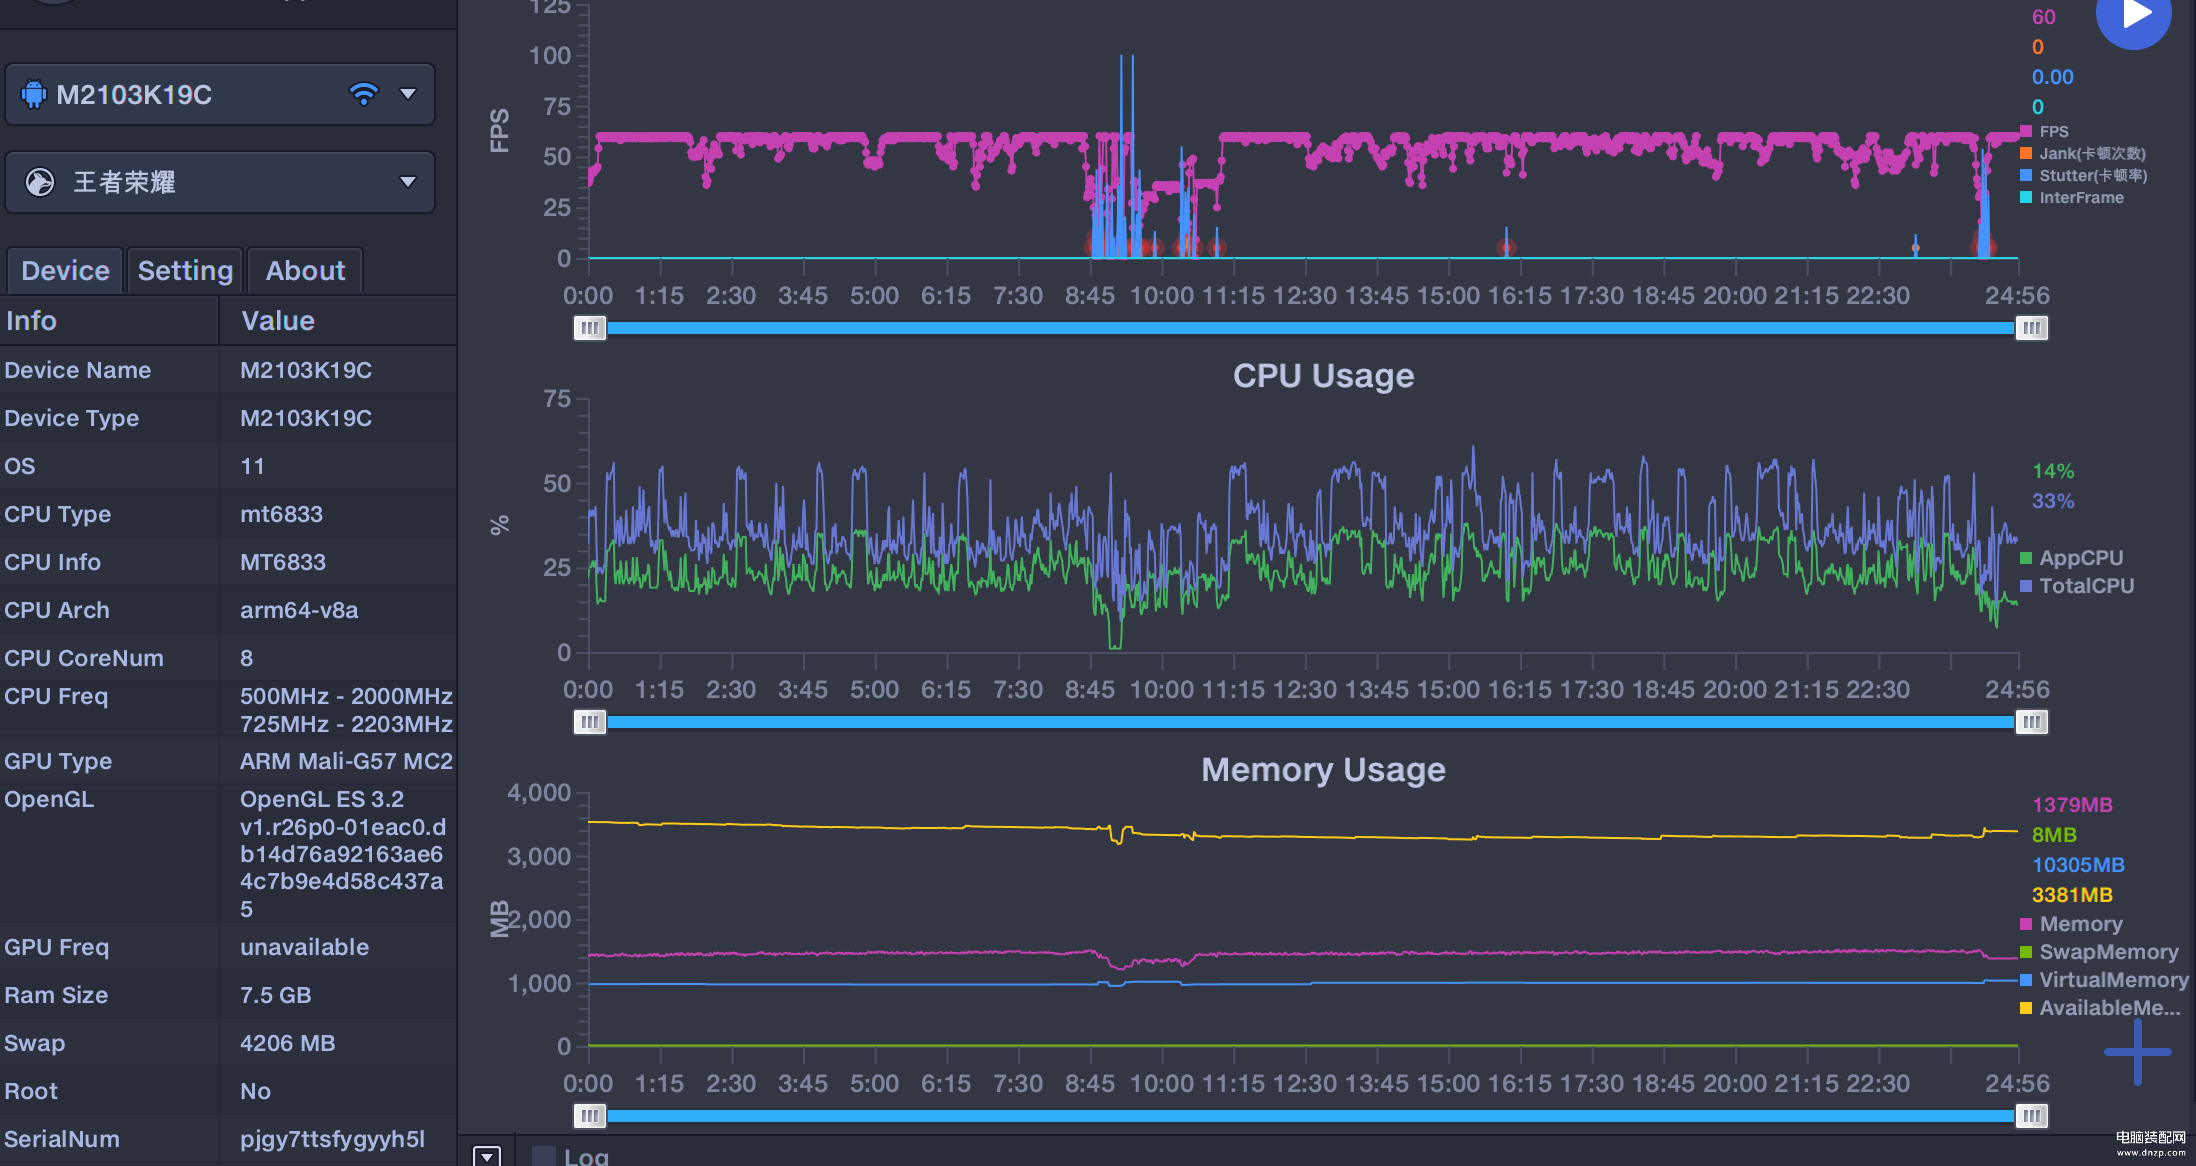This screenshot has width=2196, height=1166.
Task: Click the blue plus icon
Action: tap(2137, 1051)
